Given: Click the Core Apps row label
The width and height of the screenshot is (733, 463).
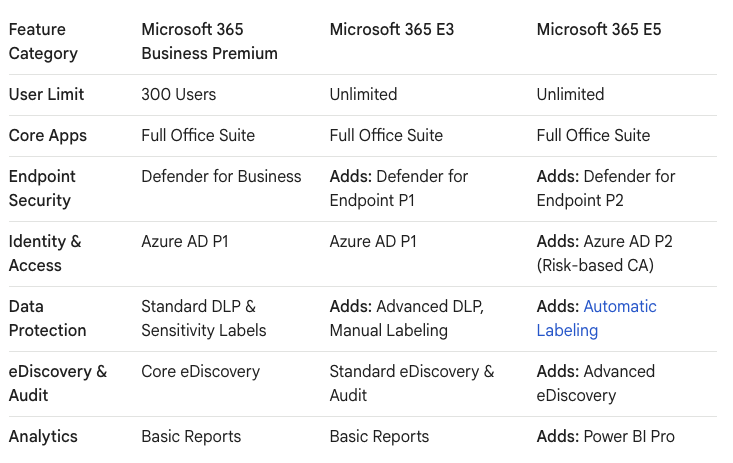Looking at the screenshot, I should [x=48, y=136].
